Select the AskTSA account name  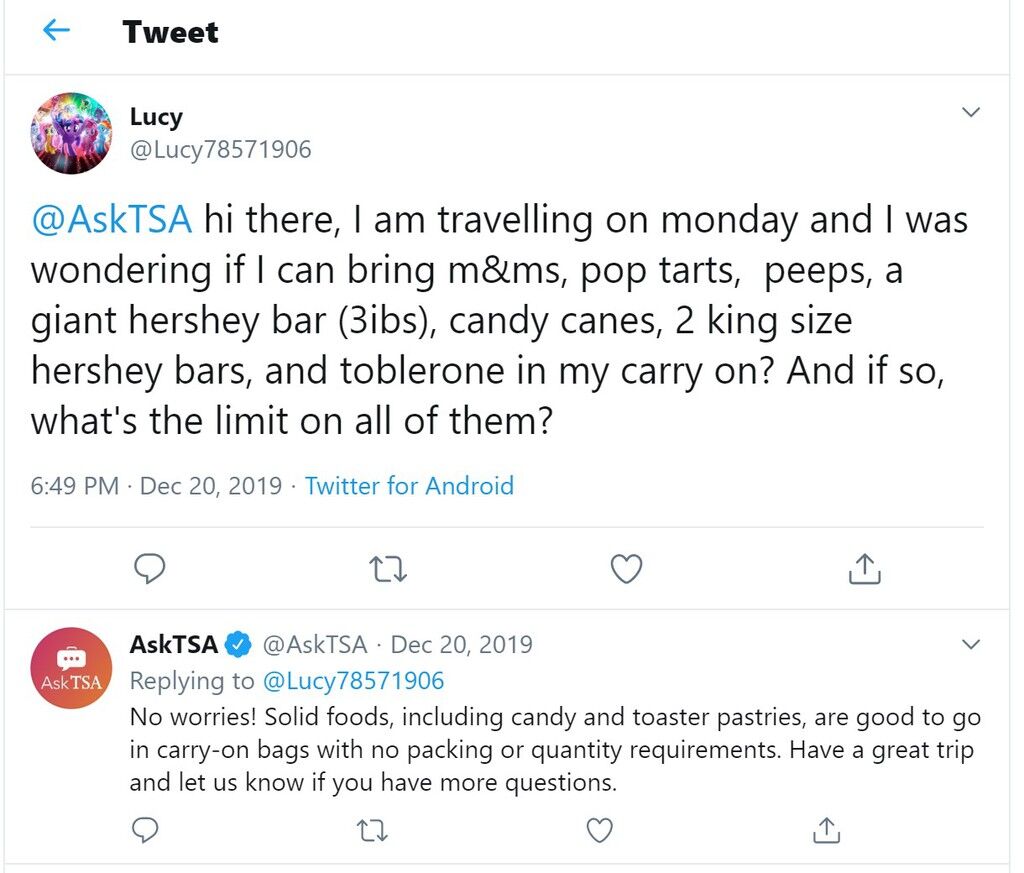pyautogui.click(x=174, y=644)
